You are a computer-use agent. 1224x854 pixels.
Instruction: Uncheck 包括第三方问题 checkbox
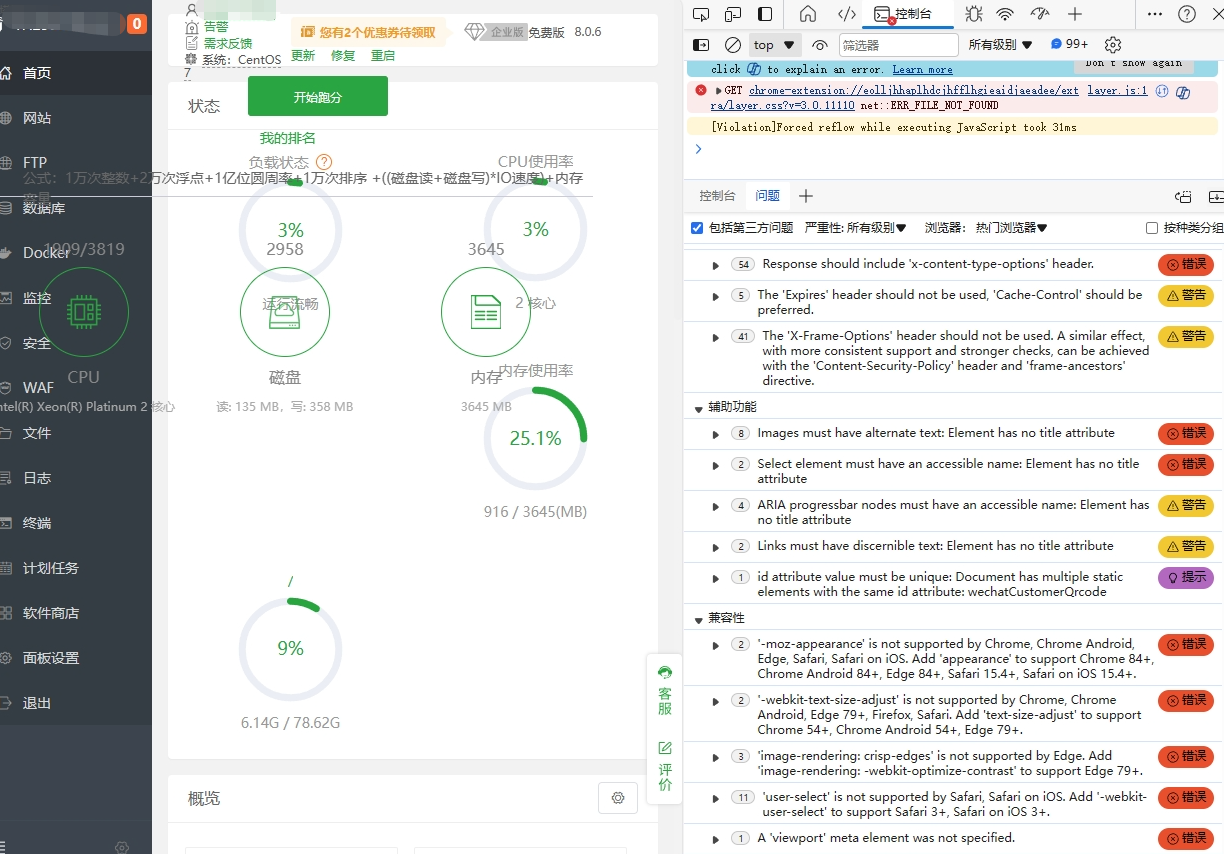[x=697, y=228]
